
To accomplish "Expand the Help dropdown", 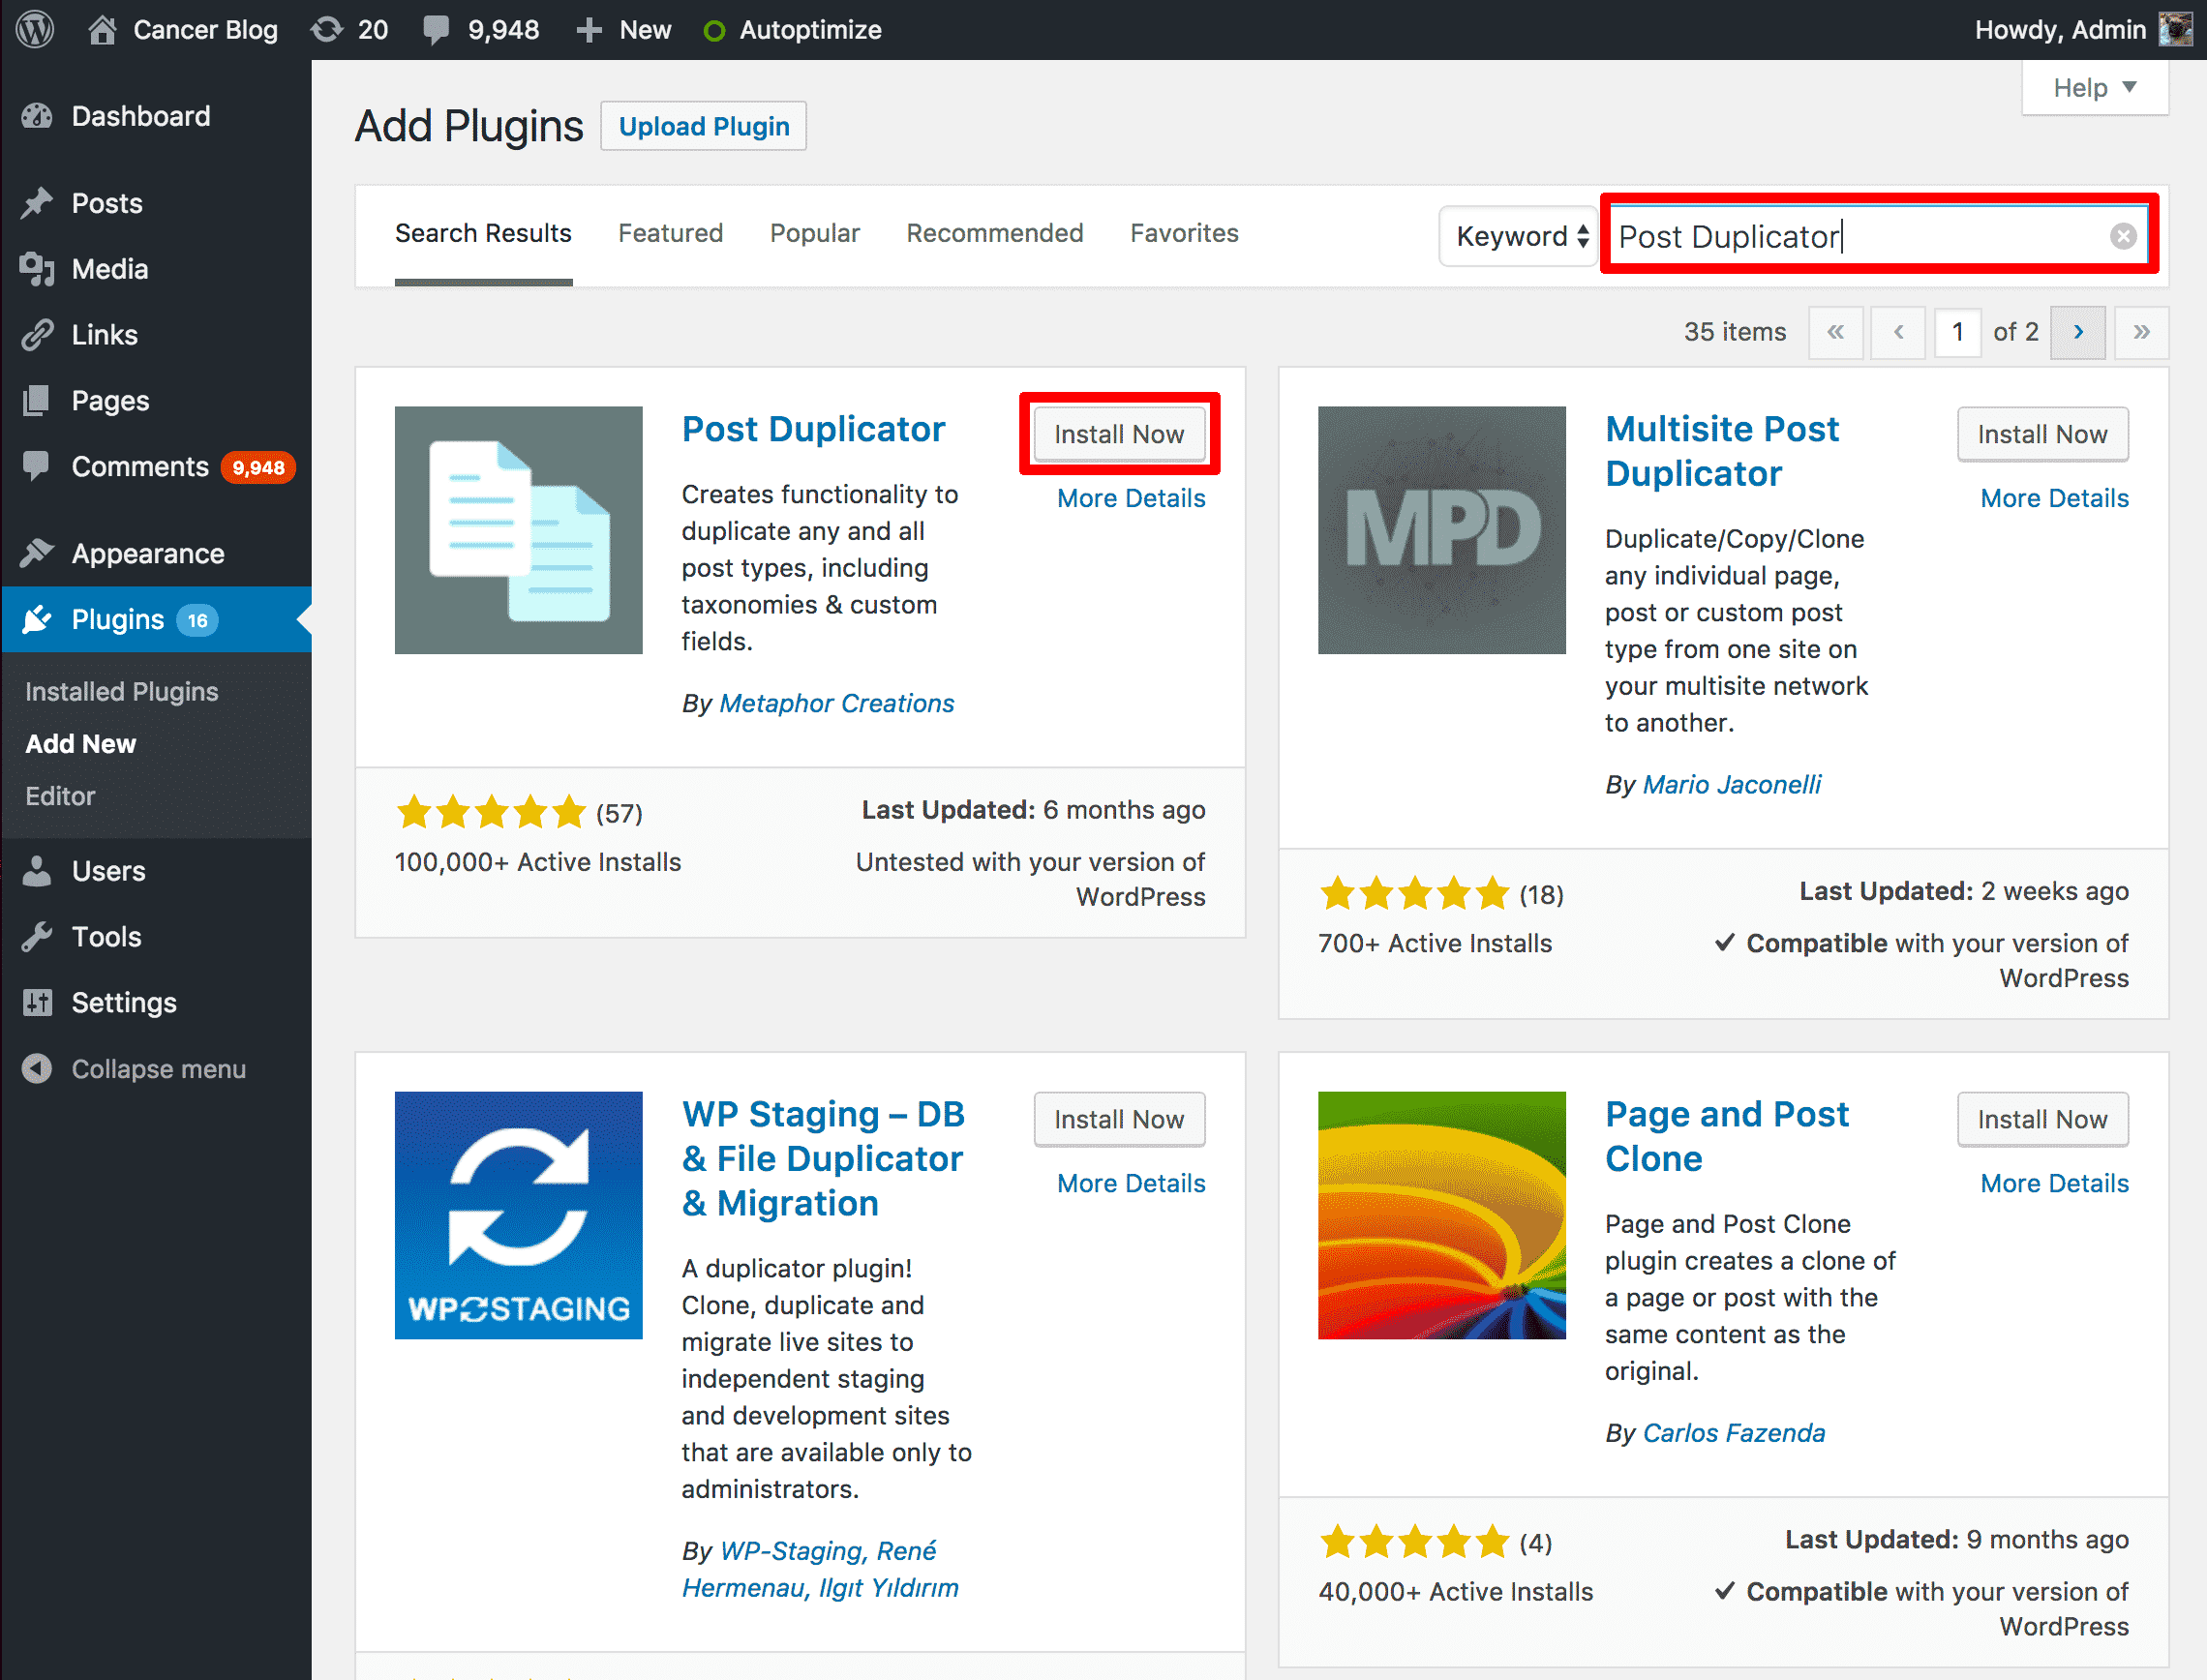I will (2095, 88).
